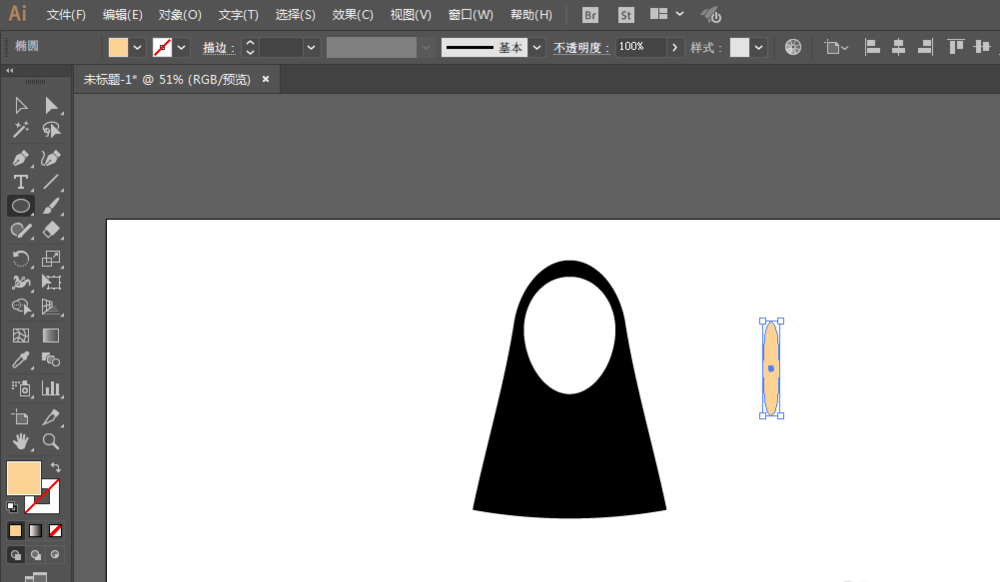Viewport: 1000px width, 582px height.
Task: Enable Draw Behind mode
Action: (x=35, y=555)
